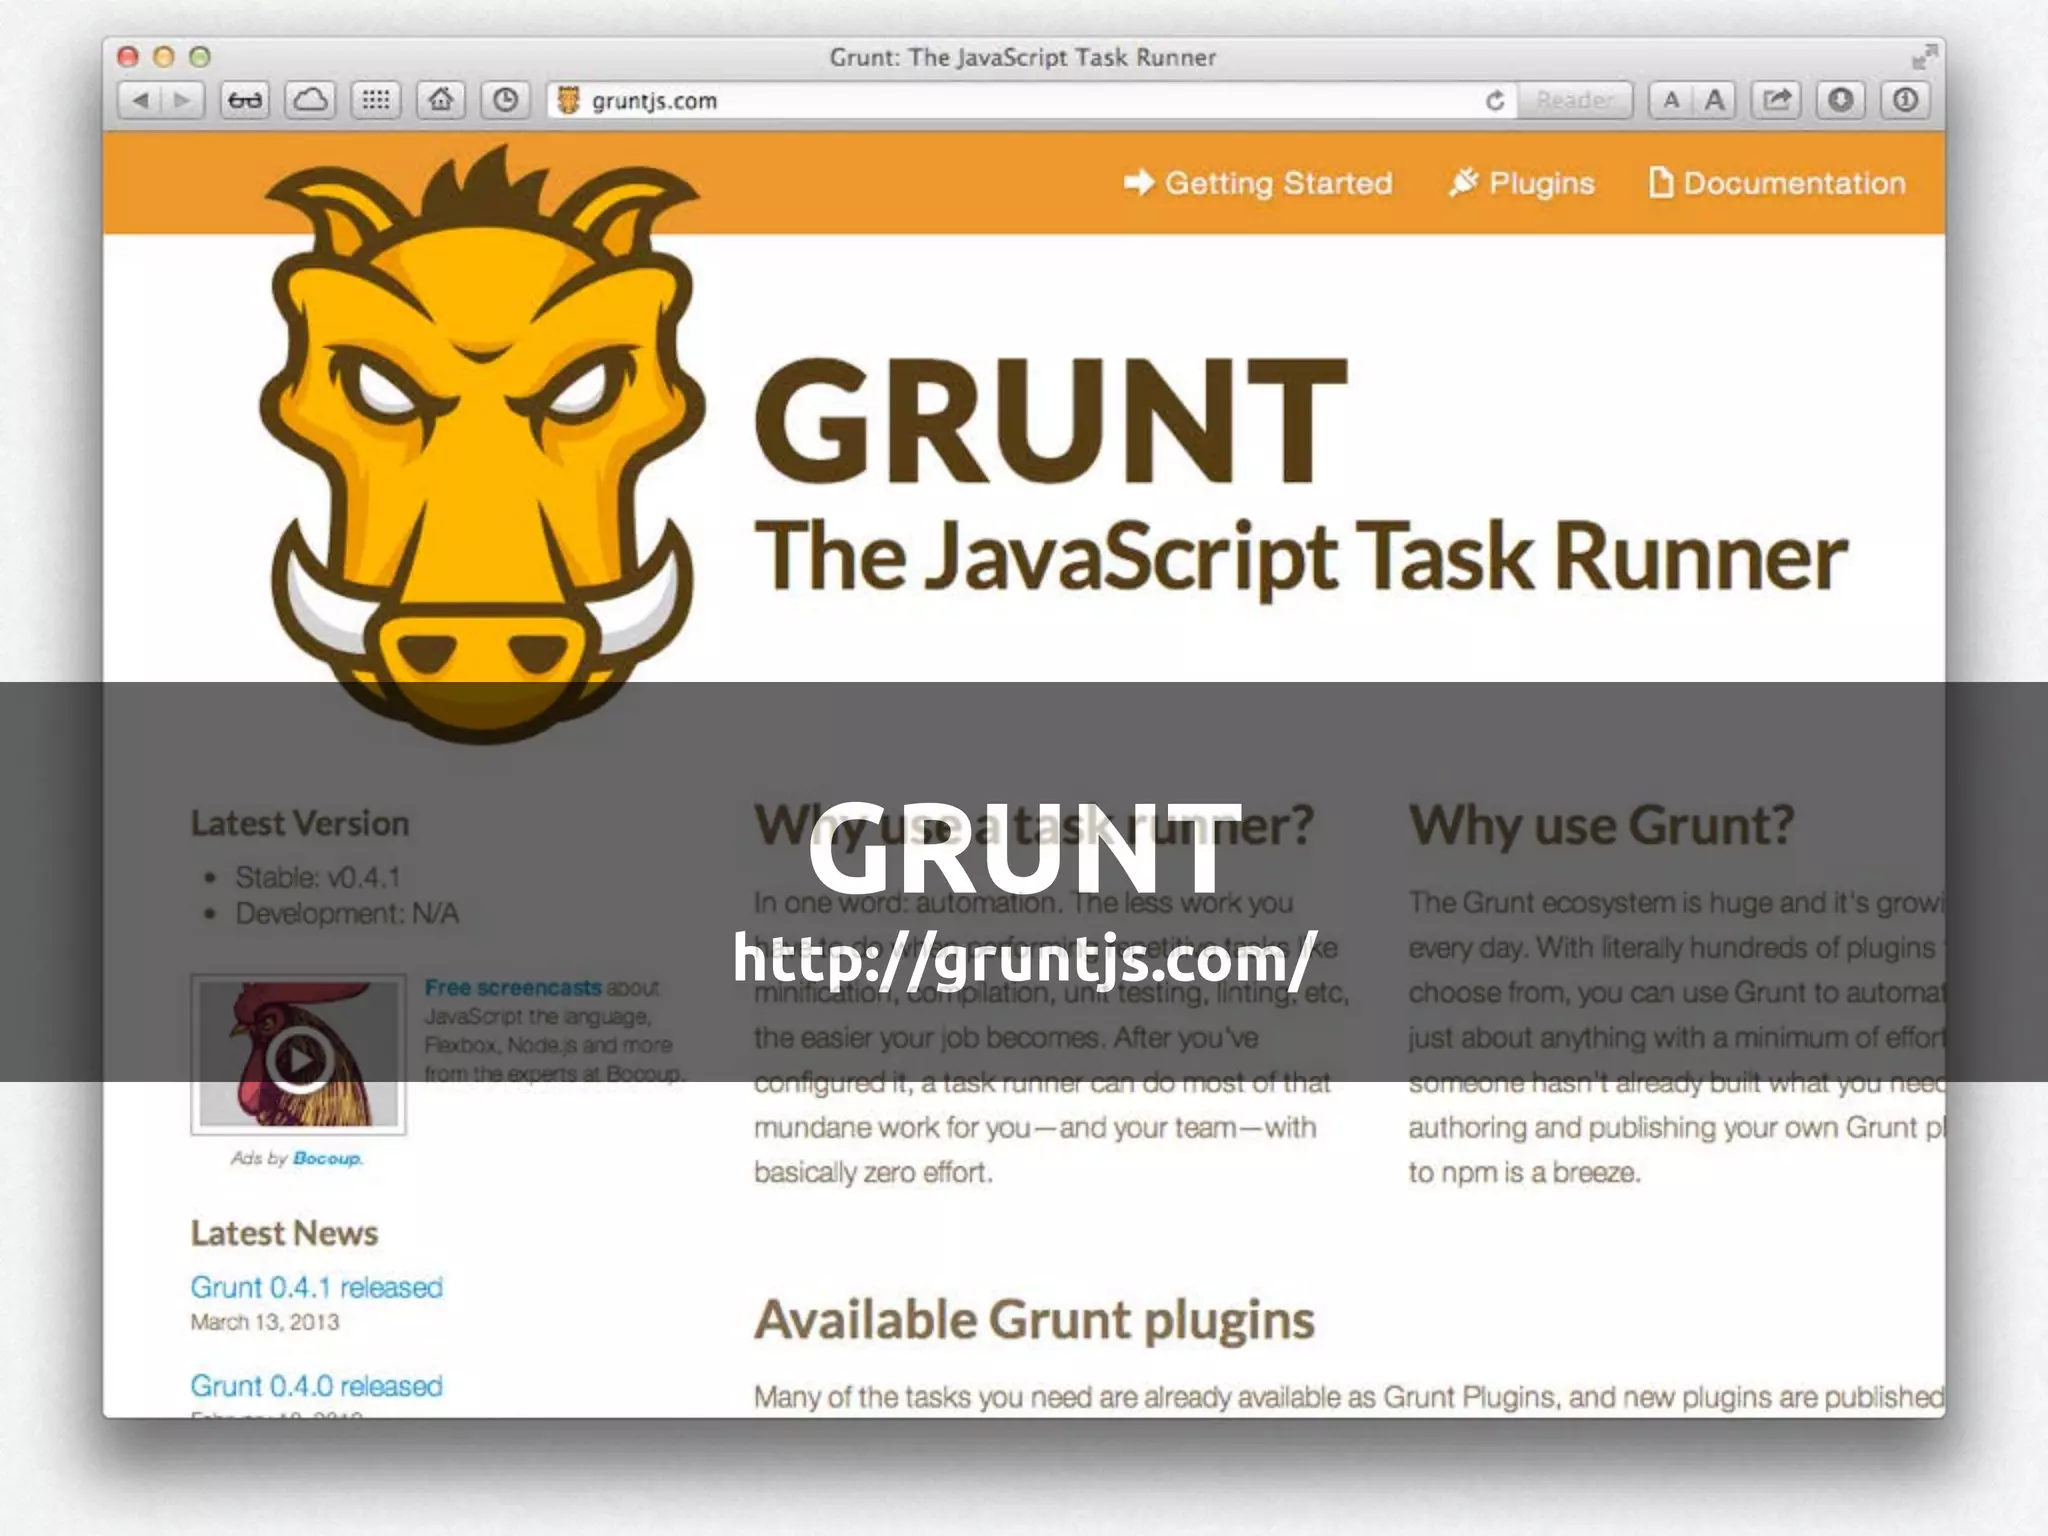This screenshot has width=2048, height=1536.
Task: Click the Grunt boar logo
Action: coord(483,445)
